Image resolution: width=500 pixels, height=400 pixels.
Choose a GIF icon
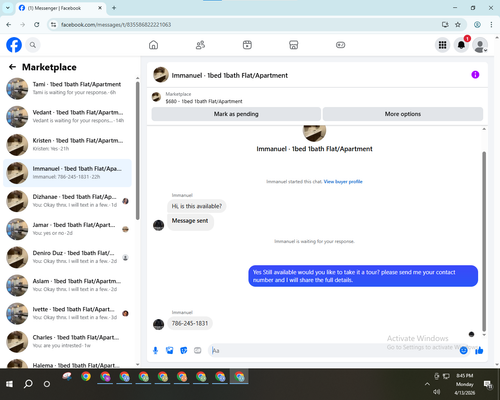click(198, 350)
